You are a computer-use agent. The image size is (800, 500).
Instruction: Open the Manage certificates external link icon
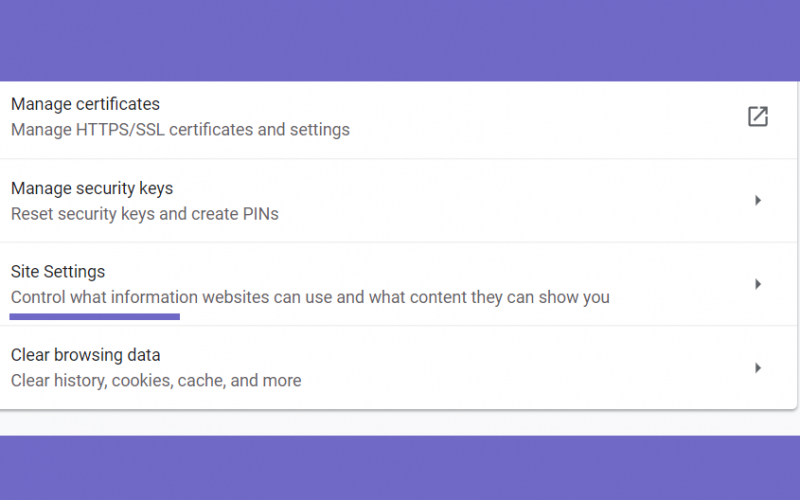click(758, 116)
